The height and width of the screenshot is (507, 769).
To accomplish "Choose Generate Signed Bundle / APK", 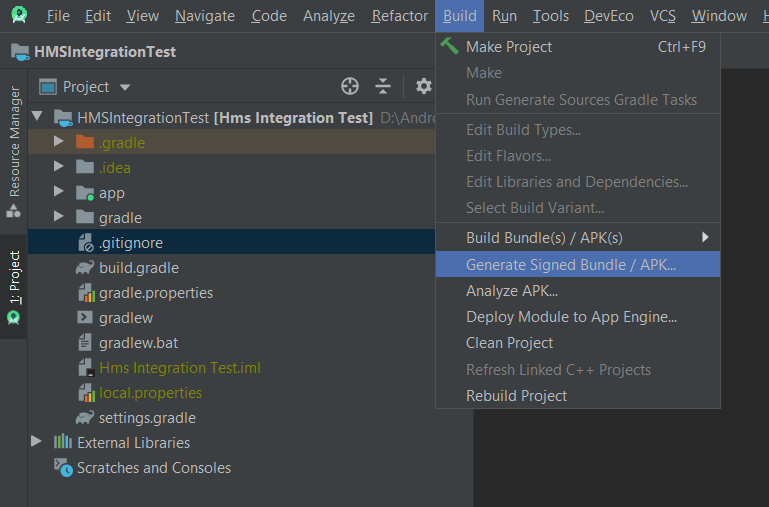I will coord(570,265).
